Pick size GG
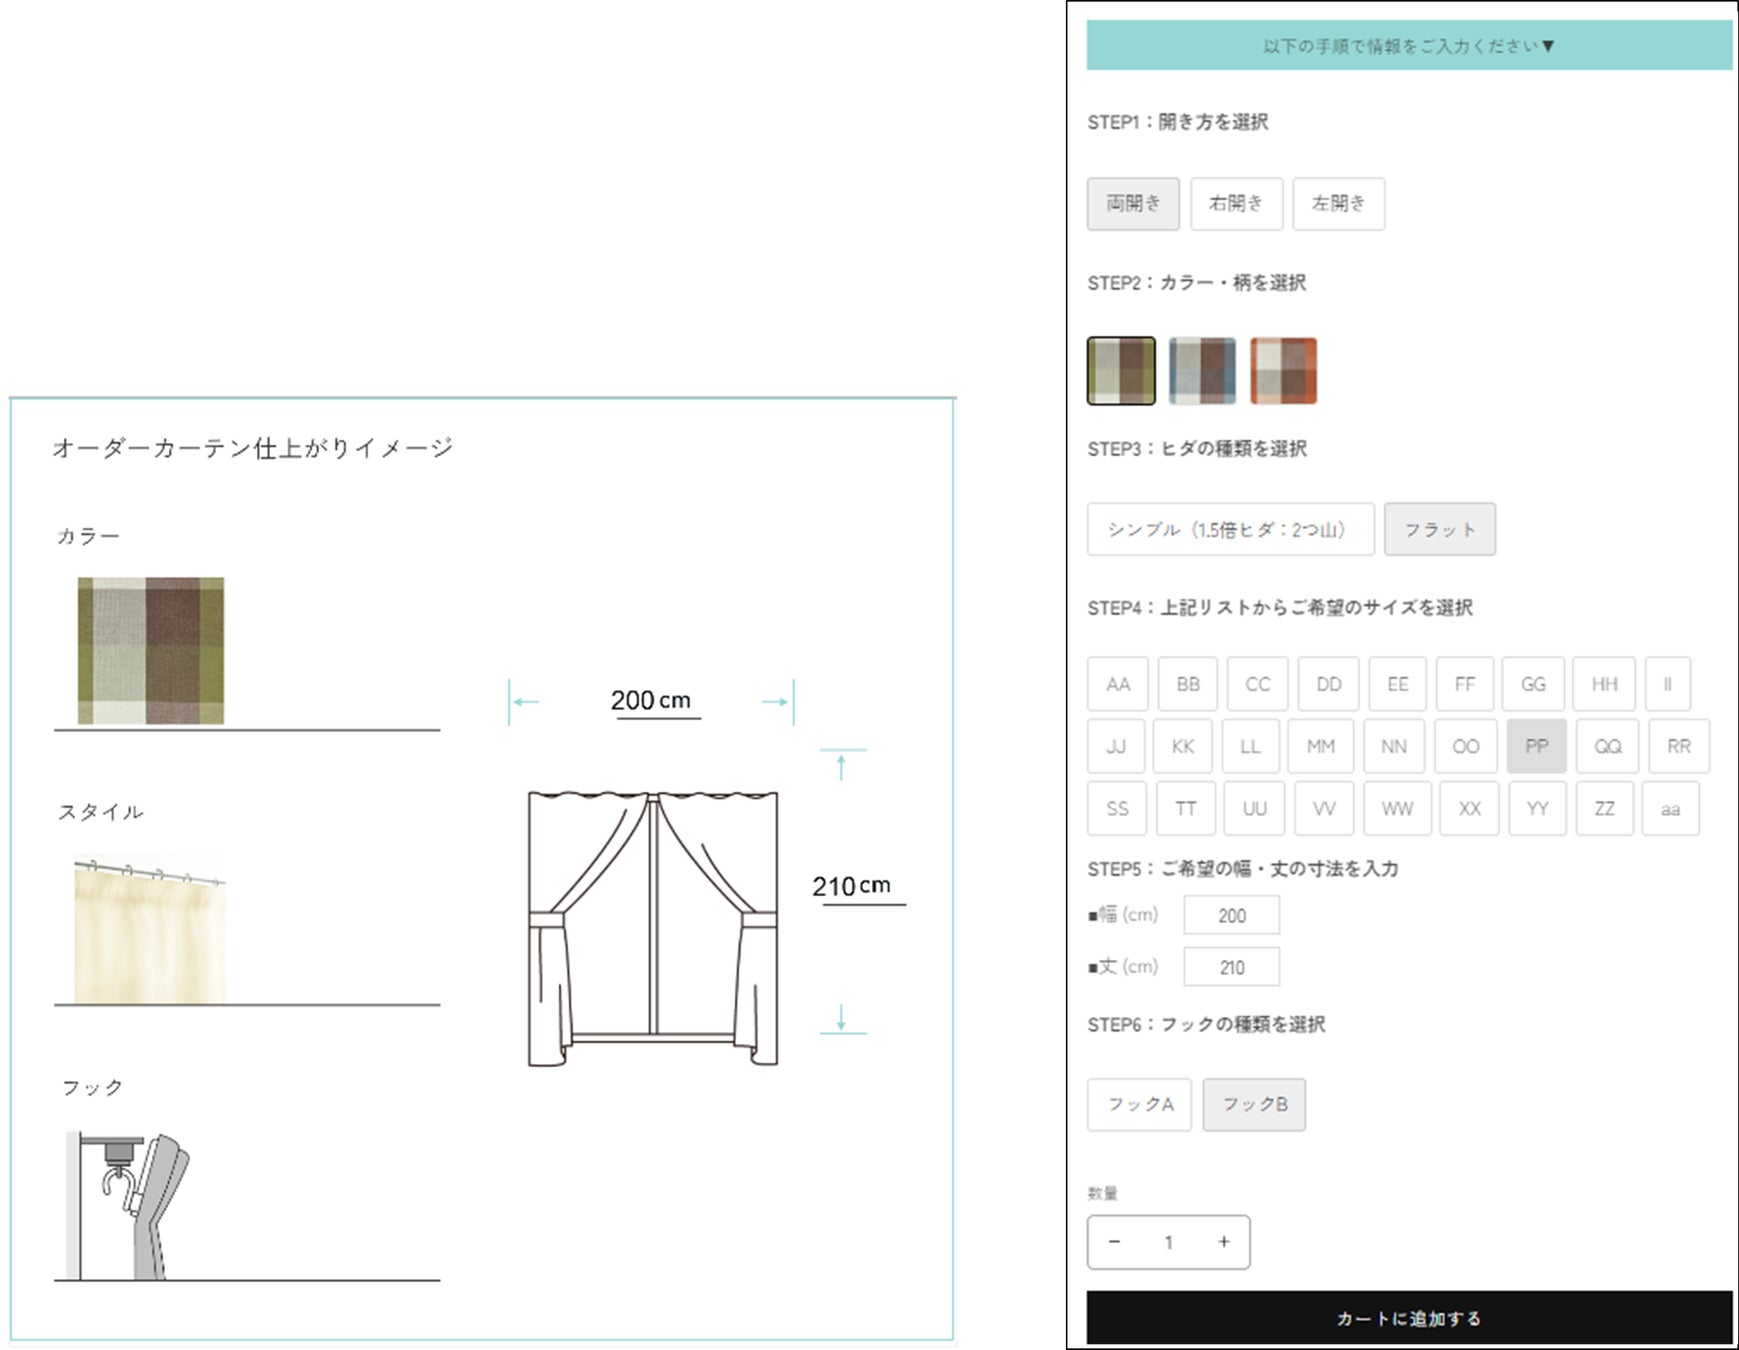Image resolution: width=1739 pixels, height=1350 pixels. tap(1533, 684)
